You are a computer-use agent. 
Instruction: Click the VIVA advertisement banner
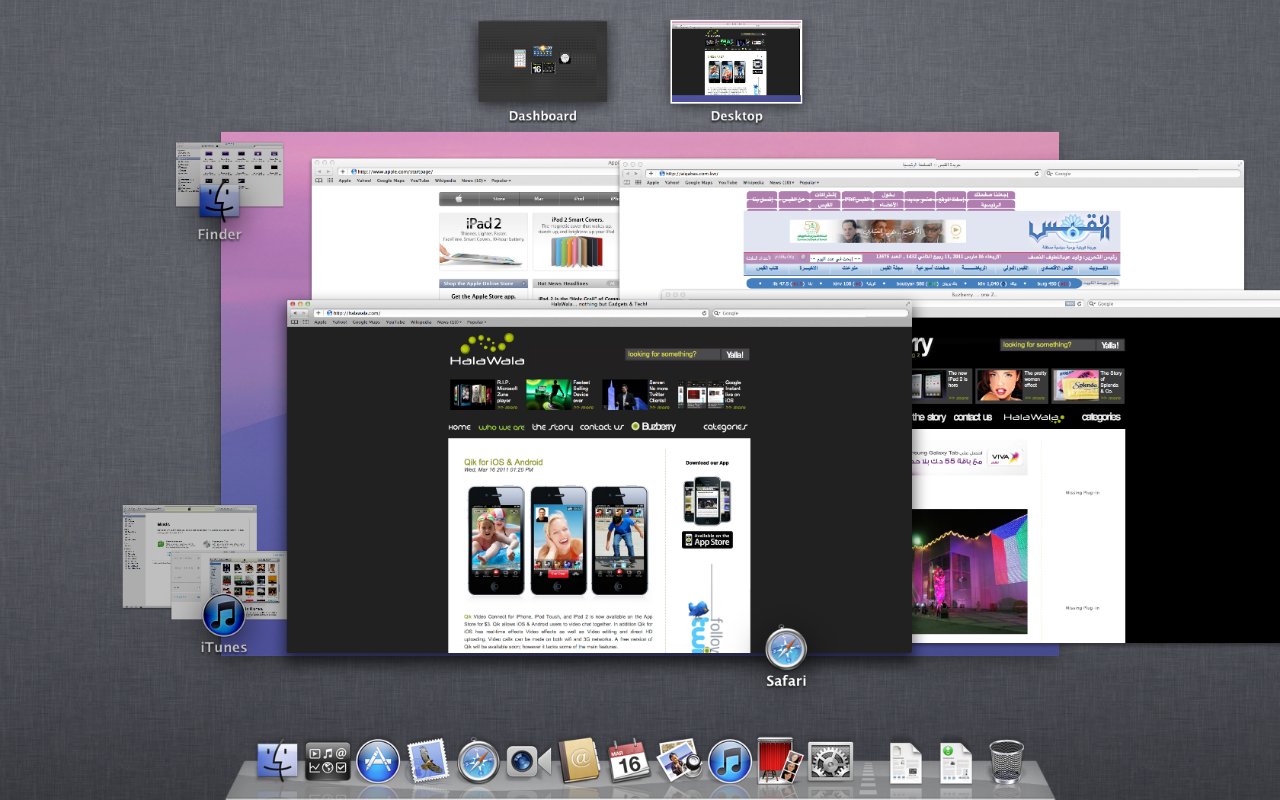968,458
